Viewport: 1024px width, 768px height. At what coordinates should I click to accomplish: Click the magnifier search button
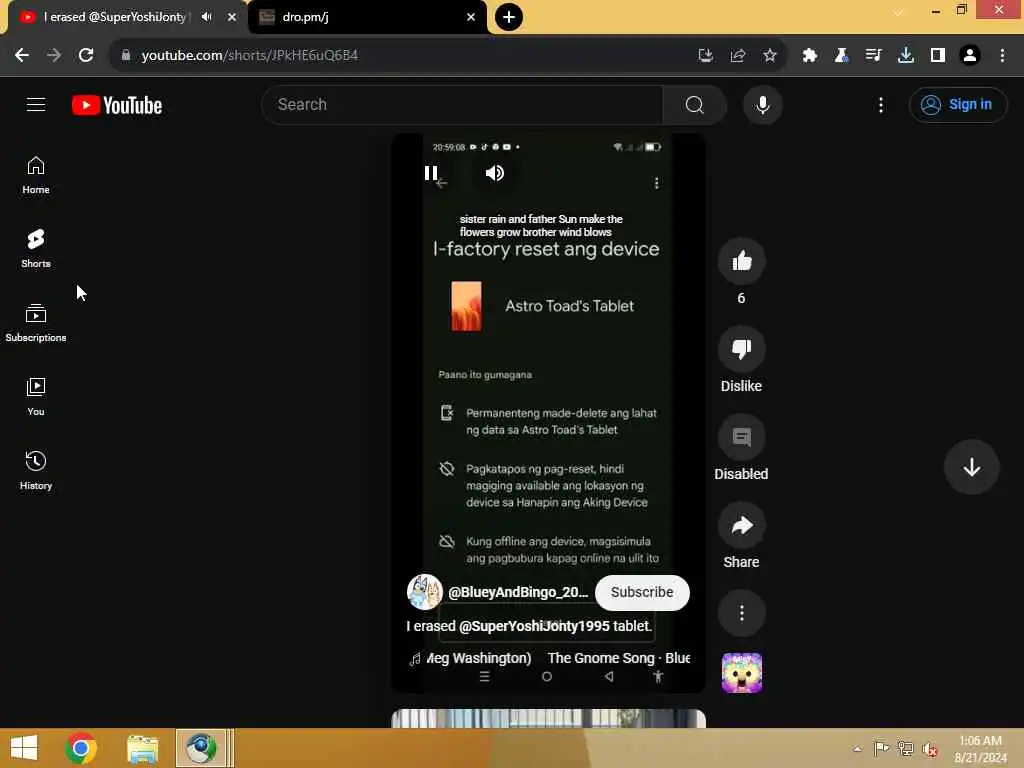[694, 104]
